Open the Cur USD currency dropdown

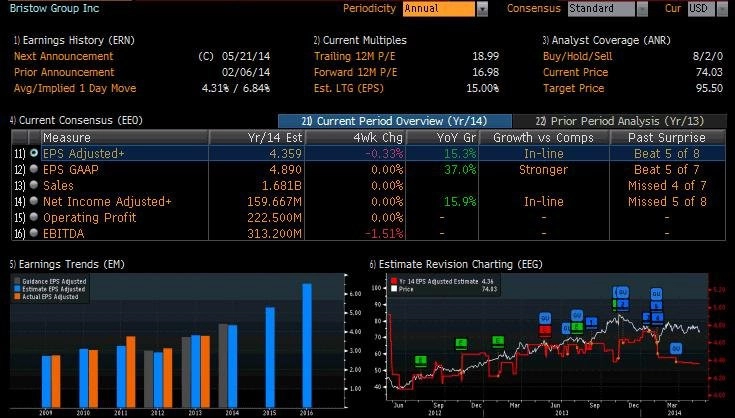tap(722, 8)
